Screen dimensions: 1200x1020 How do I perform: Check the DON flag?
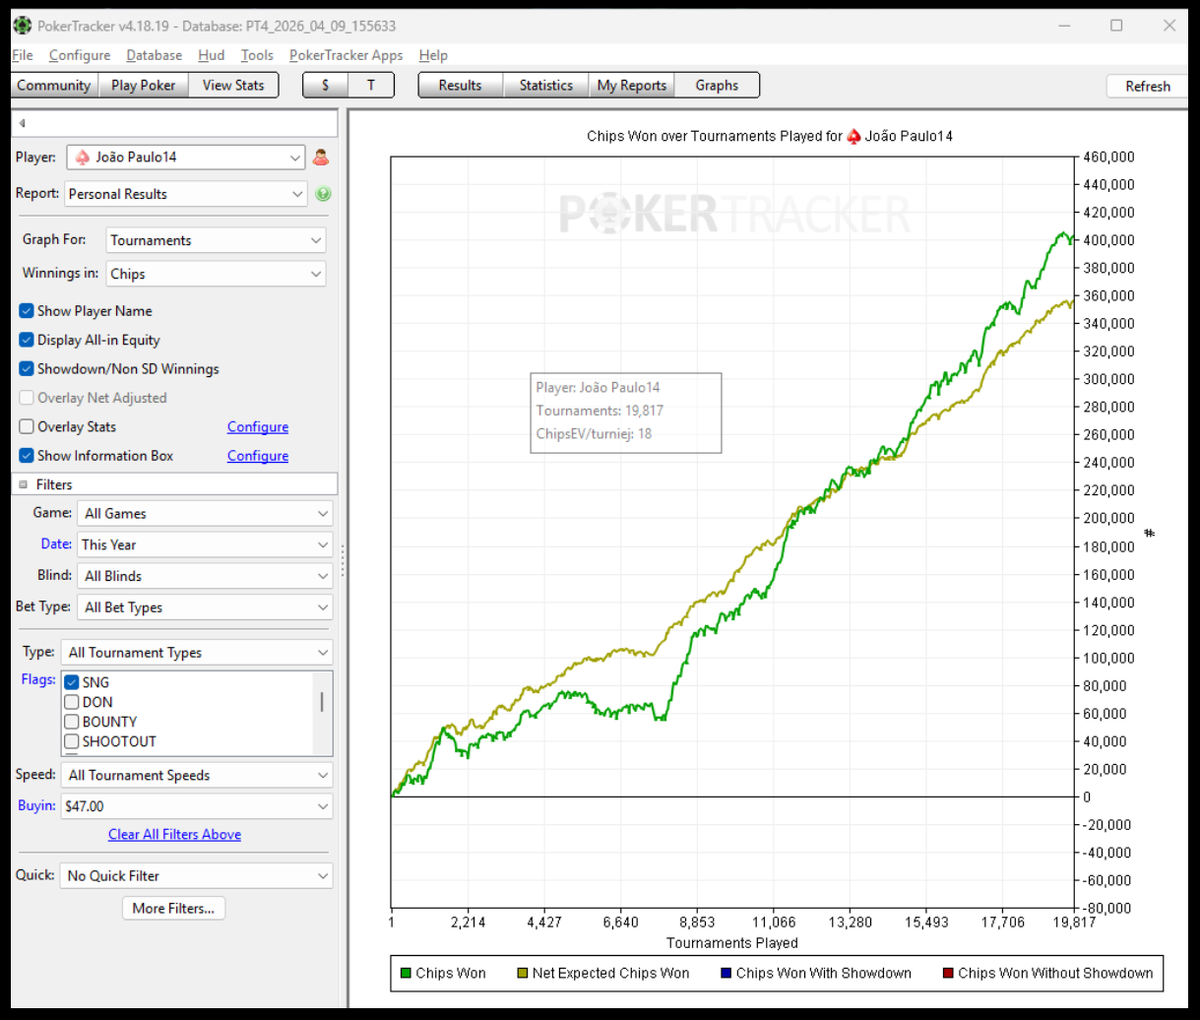(x=72, y=702)
